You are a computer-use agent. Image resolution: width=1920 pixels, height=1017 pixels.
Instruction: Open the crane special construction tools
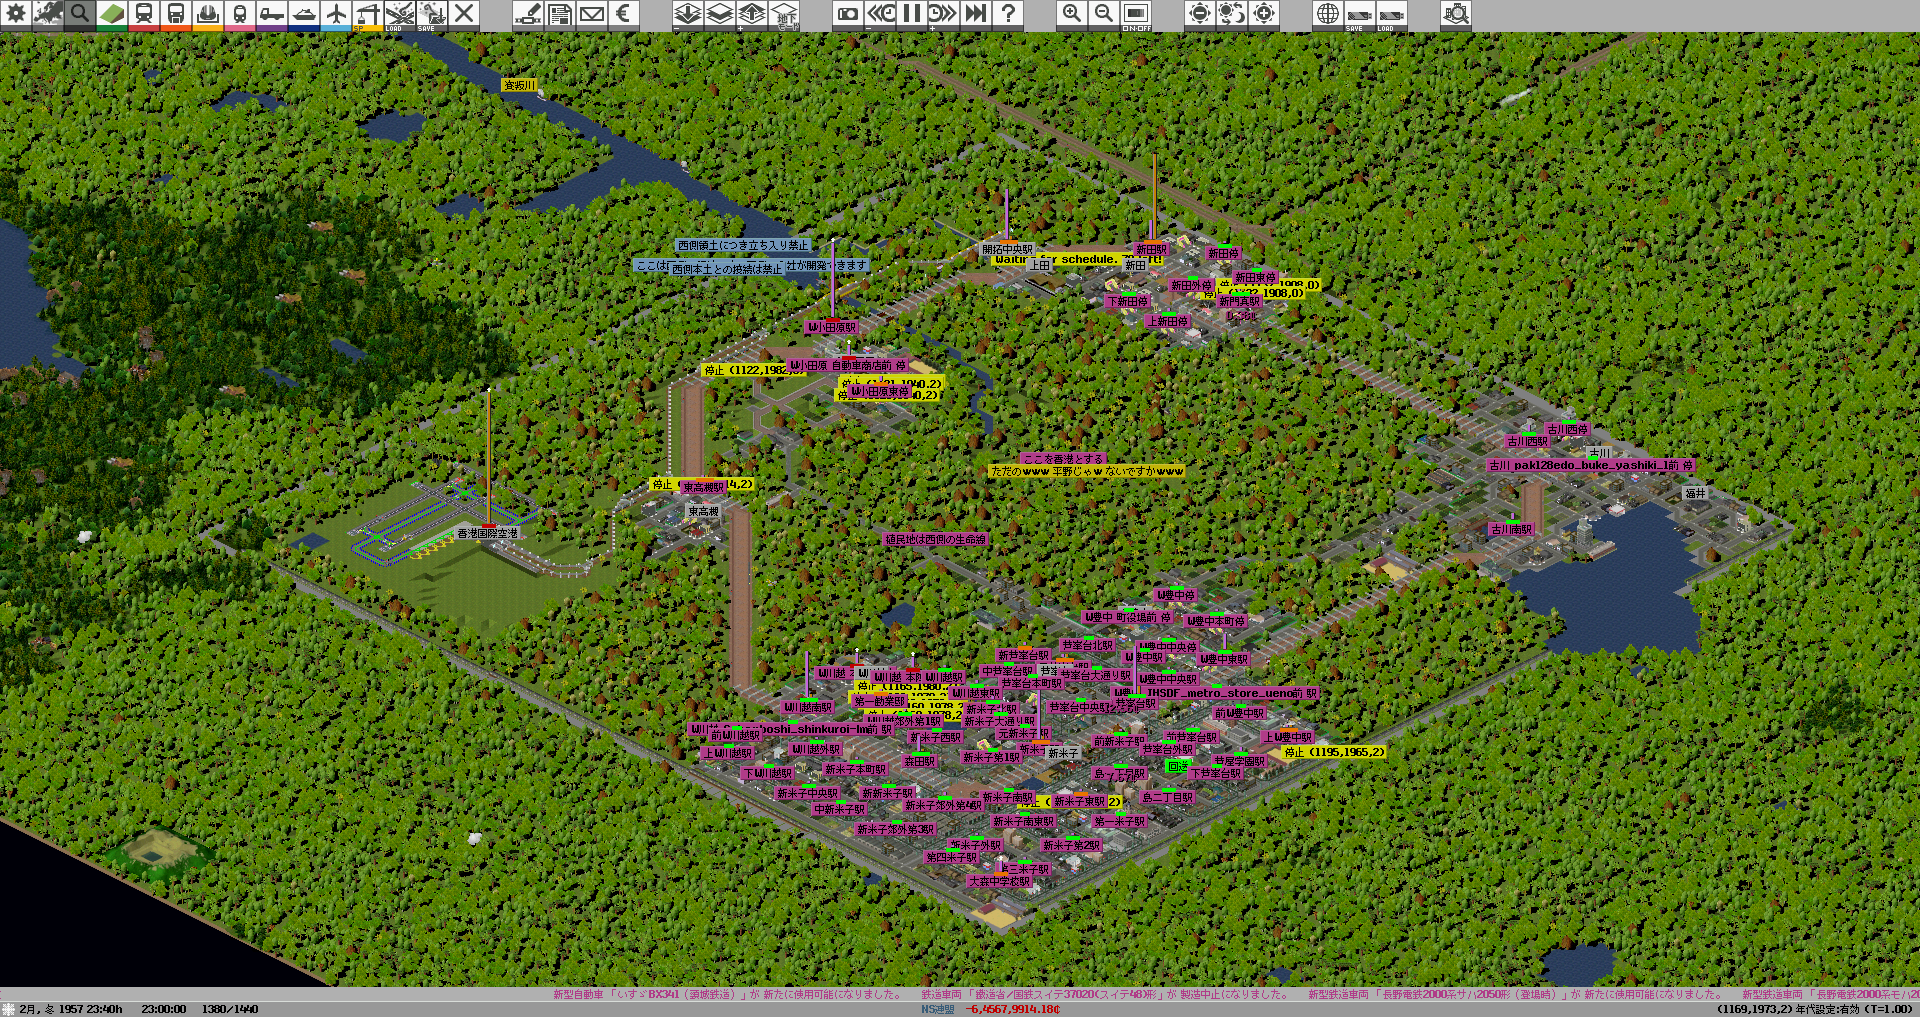click(x=368, y=14)
